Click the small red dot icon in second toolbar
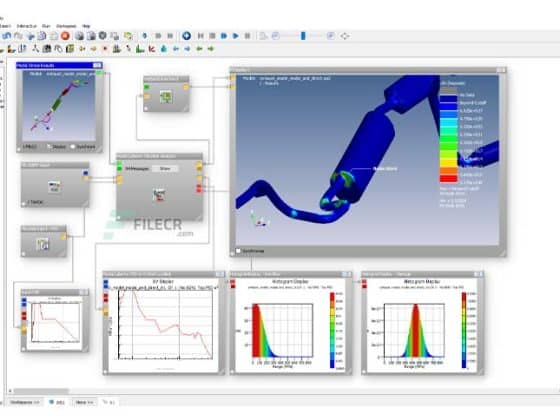 click(105, 49)
